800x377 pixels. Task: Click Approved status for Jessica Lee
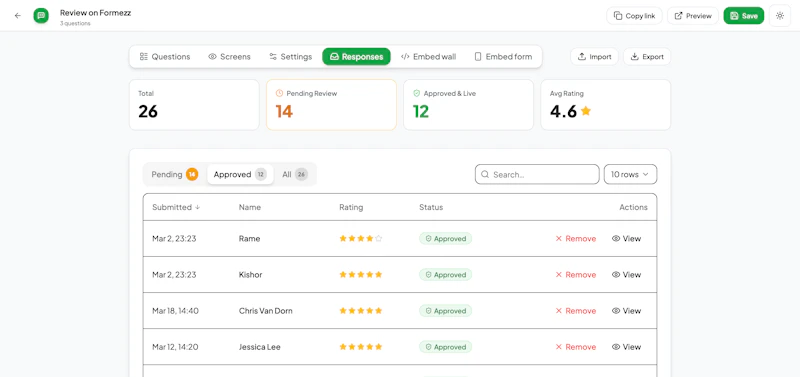[x=445, y=347]
